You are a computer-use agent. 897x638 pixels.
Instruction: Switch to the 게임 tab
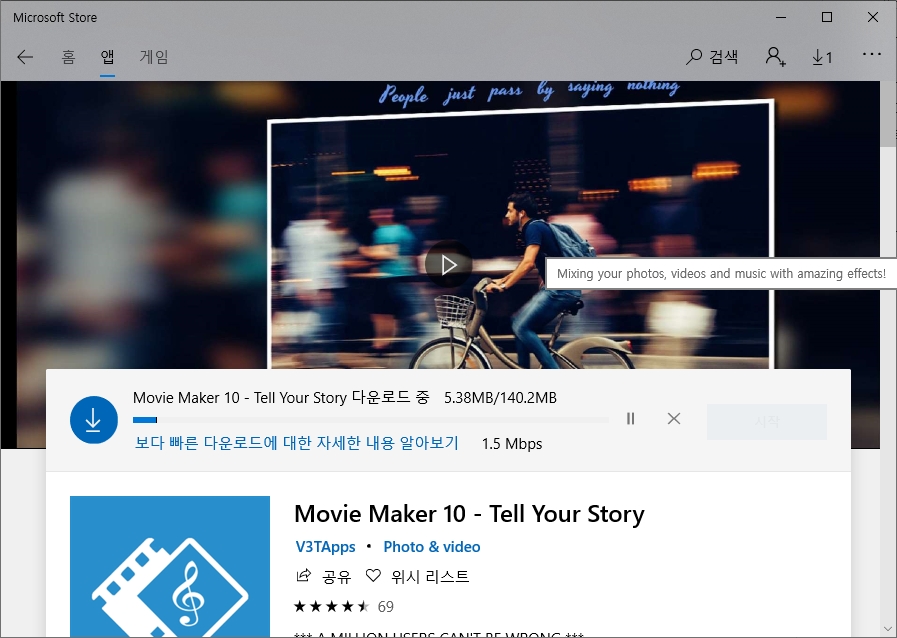(154, 57)
